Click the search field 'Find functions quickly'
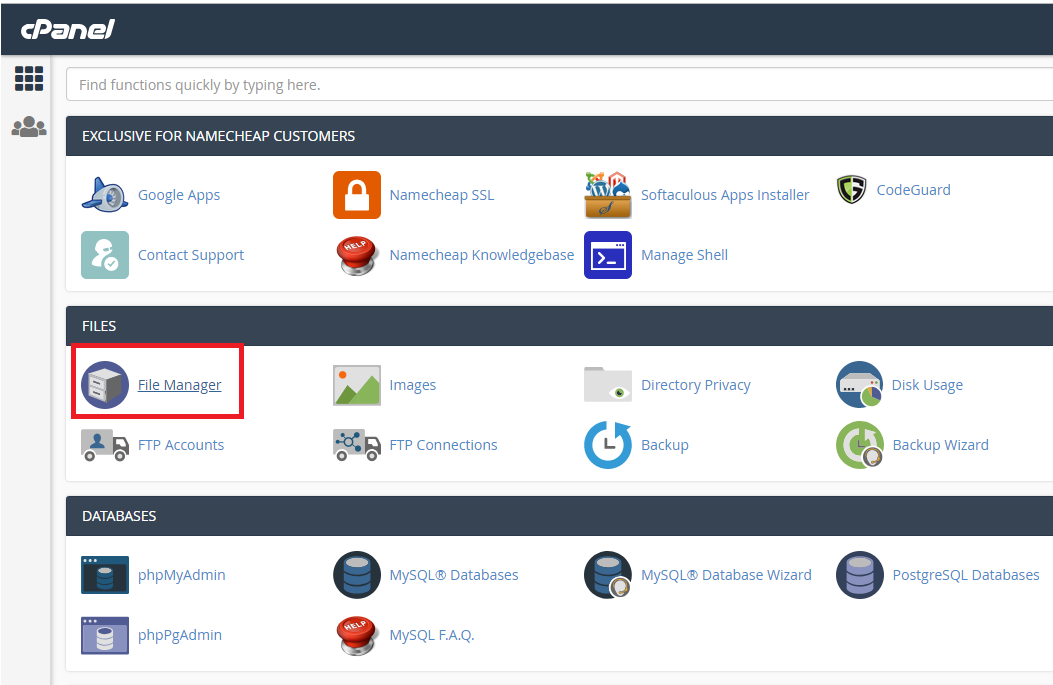Image resolution: width=1053 pixels, height=685 pixels. (559, 85)
